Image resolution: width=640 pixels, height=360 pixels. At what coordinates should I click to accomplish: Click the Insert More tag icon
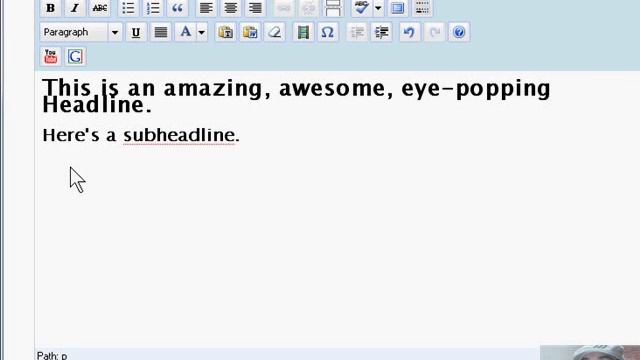pos(333,8)
